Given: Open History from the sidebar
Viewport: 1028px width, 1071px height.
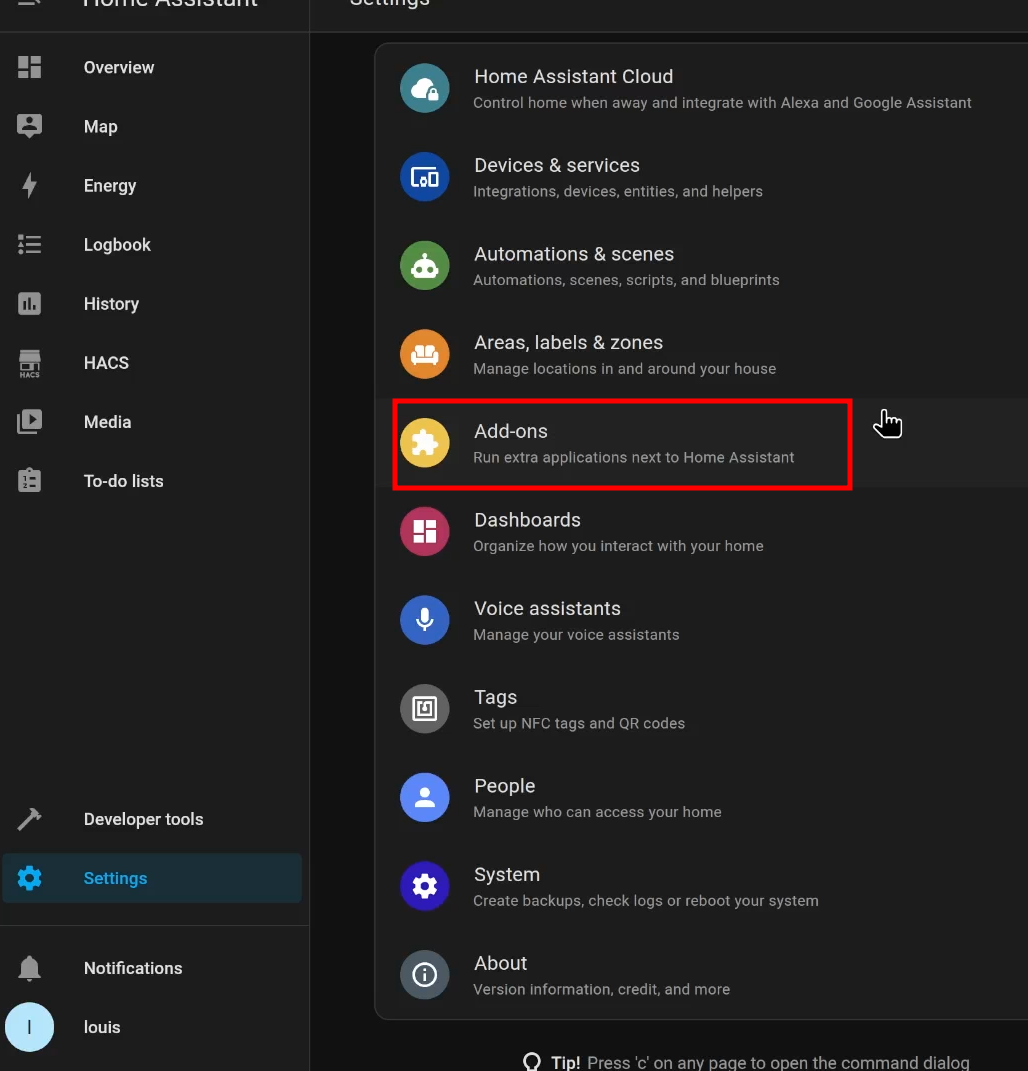Looking at the screenshot, I should tap(111, 304).
